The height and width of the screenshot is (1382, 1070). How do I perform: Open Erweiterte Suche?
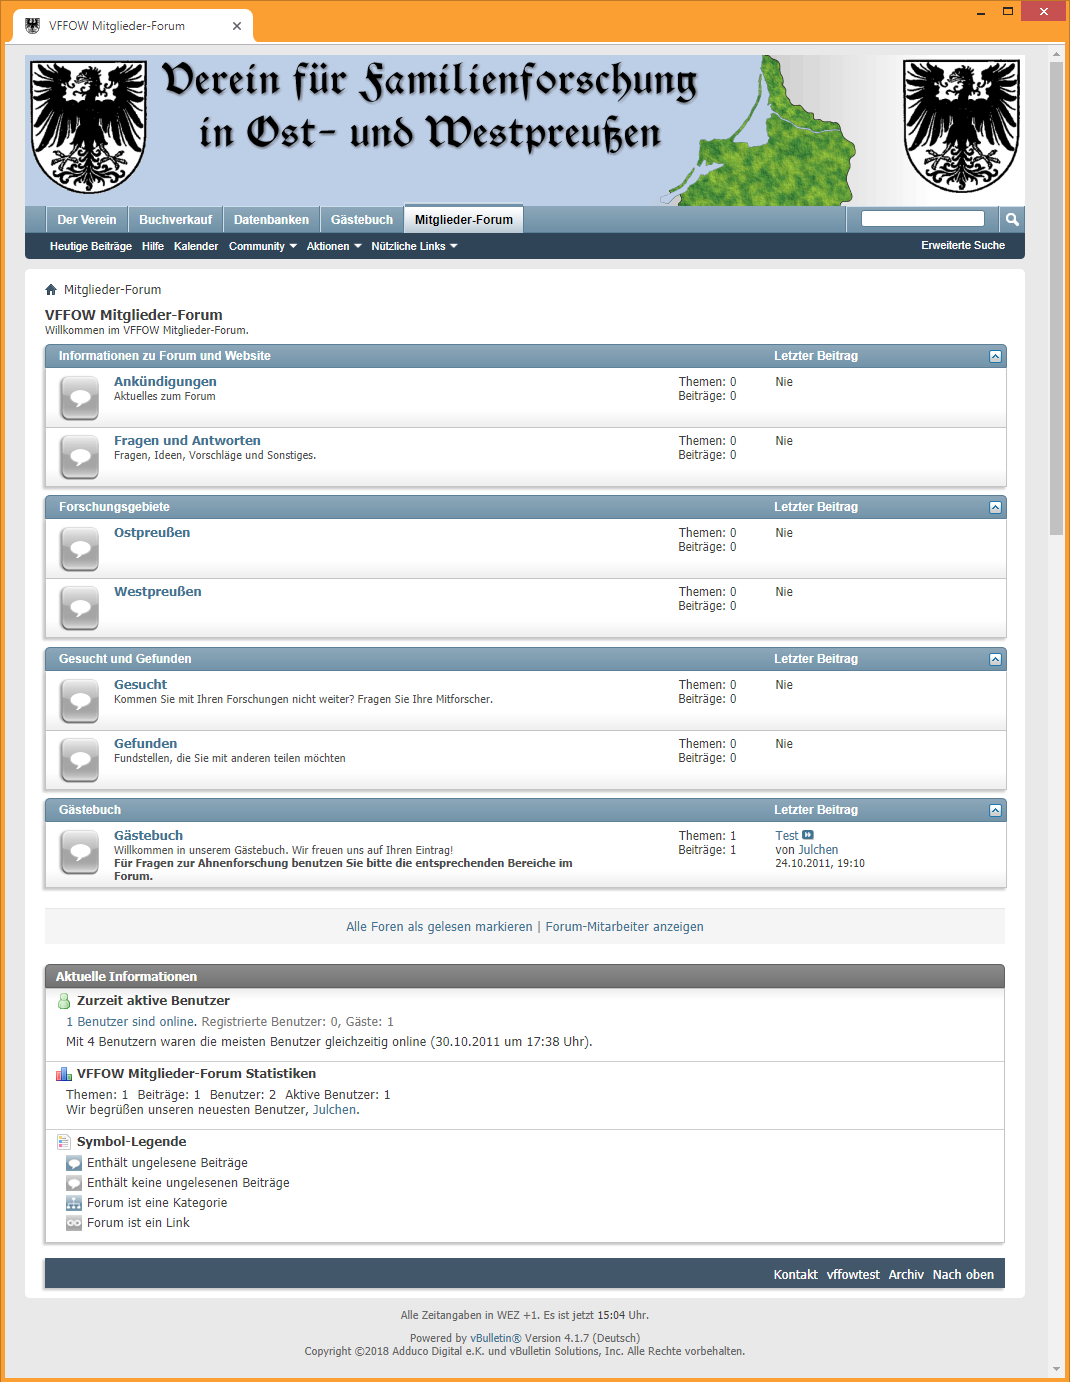point(963,245)
